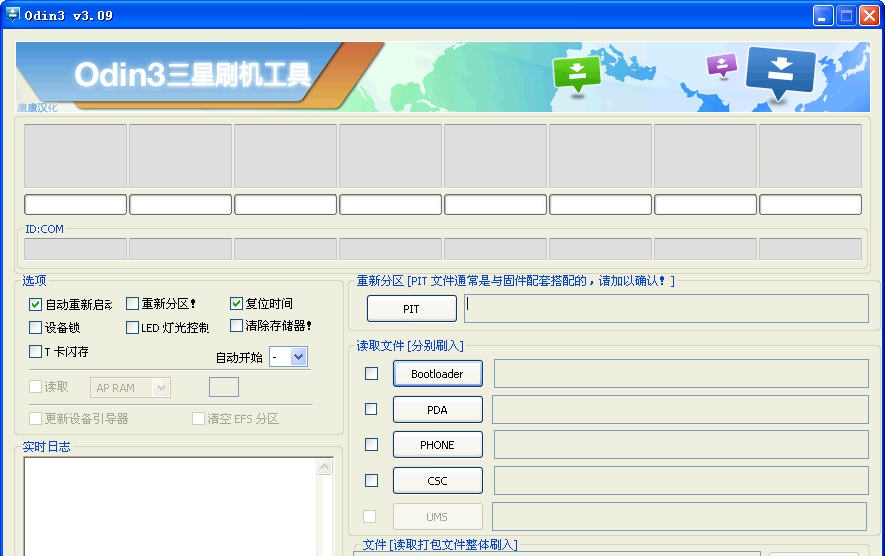The image size is (885, 556).
Task: Click the 读取文件 [分别刷入] label
Action: point(410,345)
